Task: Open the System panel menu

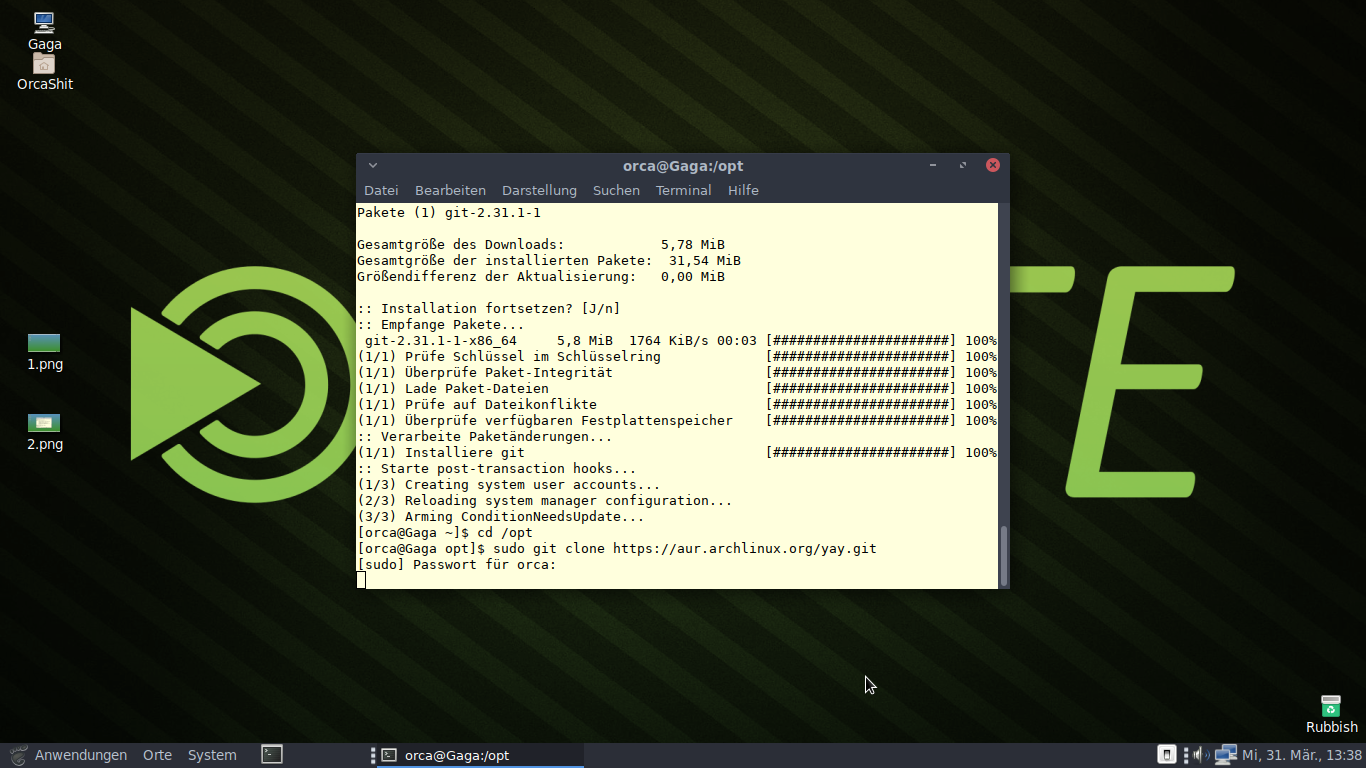Action: (212, 755)
